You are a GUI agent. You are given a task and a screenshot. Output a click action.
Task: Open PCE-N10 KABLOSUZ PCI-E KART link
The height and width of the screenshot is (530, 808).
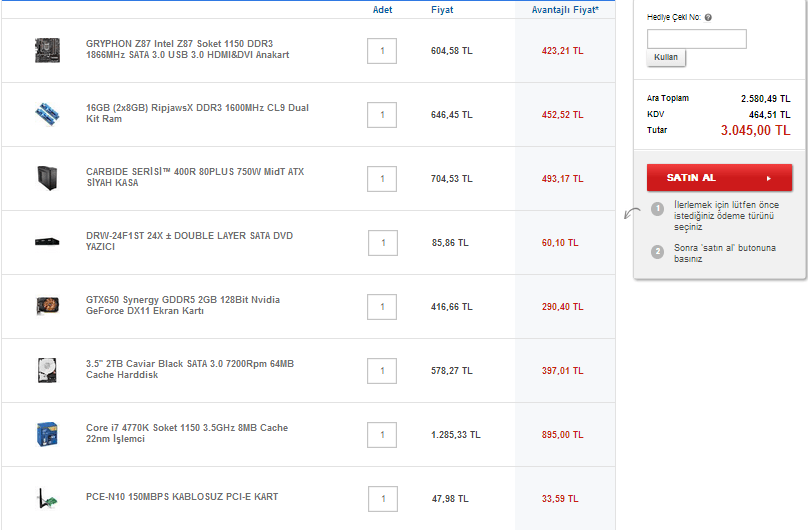point(182,497)
